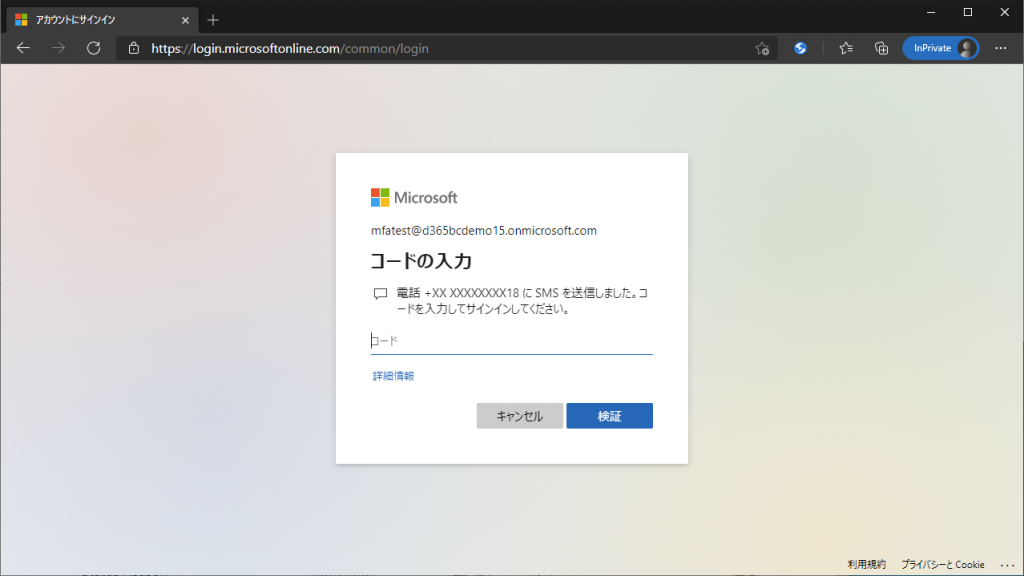Maximize the browser window
This screenshot has height=576, width=1024.
968,12
